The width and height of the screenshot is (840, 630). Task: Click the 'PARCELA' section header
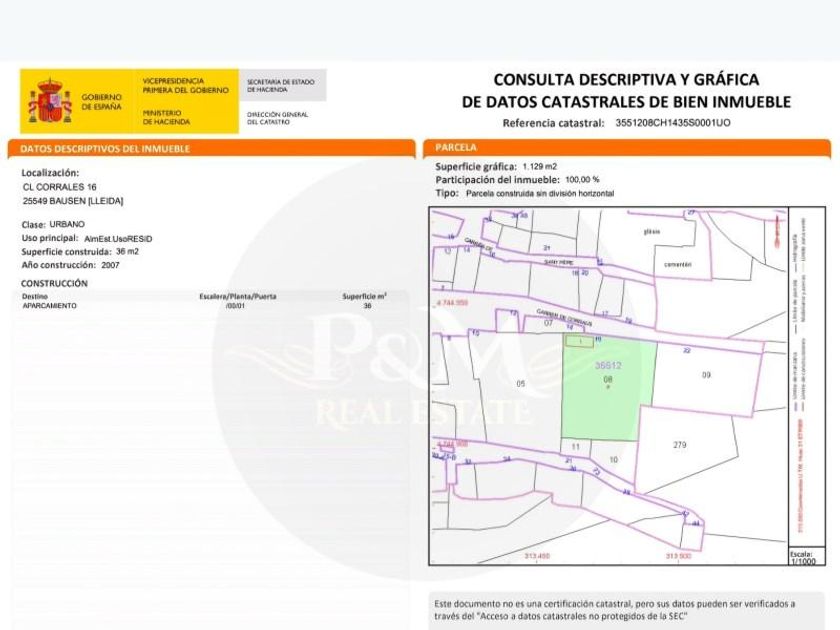click(x=627, y=148)
